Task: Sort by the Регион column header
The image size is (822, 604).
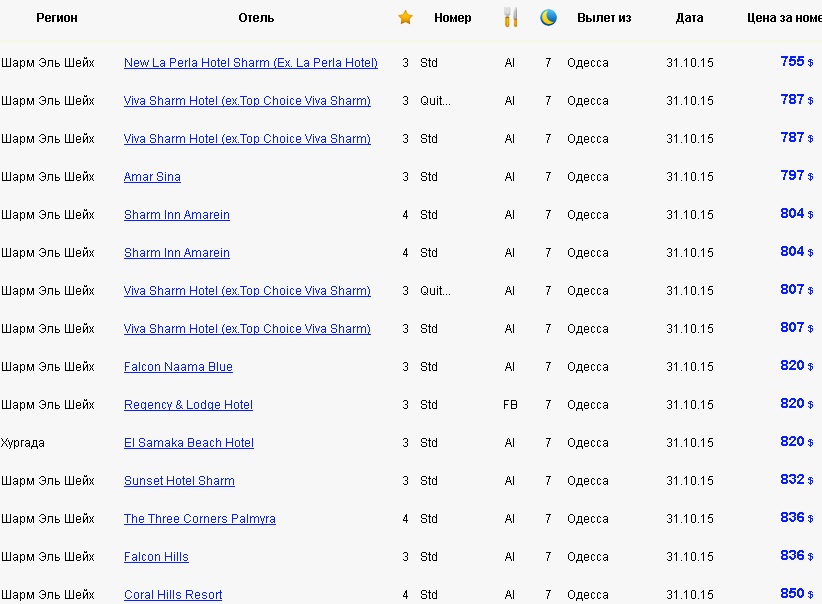Action: click(57, 18)
